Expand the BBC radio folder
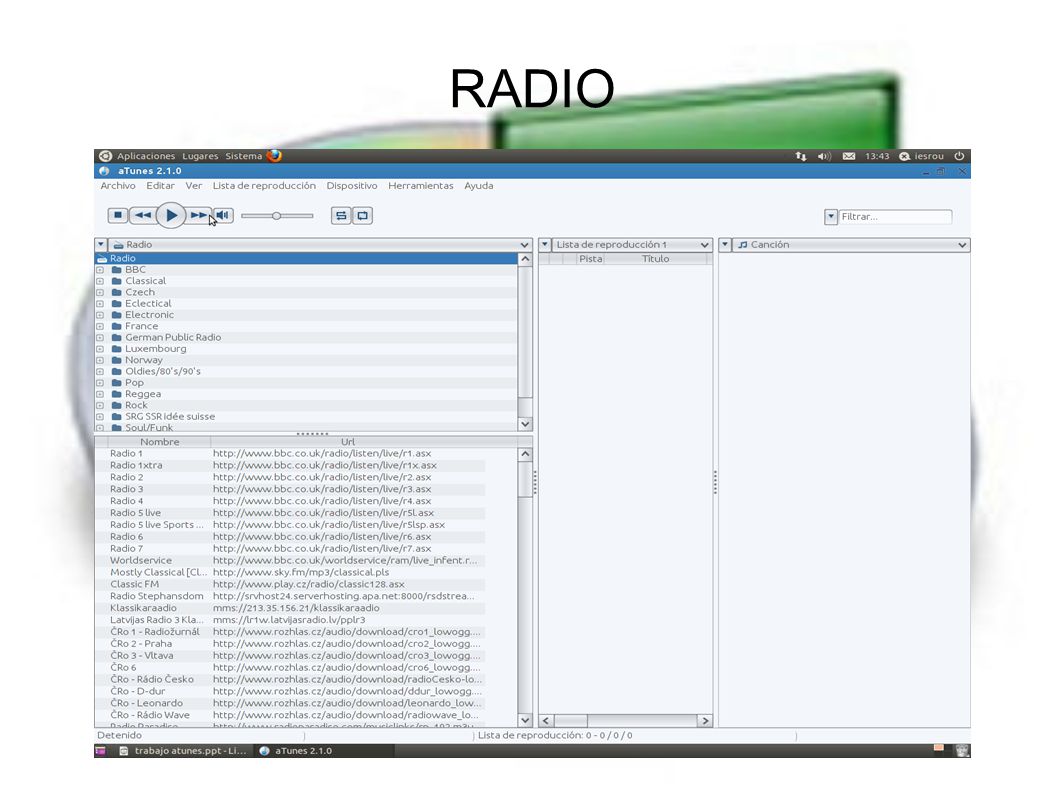 click(x=100, y=270)
